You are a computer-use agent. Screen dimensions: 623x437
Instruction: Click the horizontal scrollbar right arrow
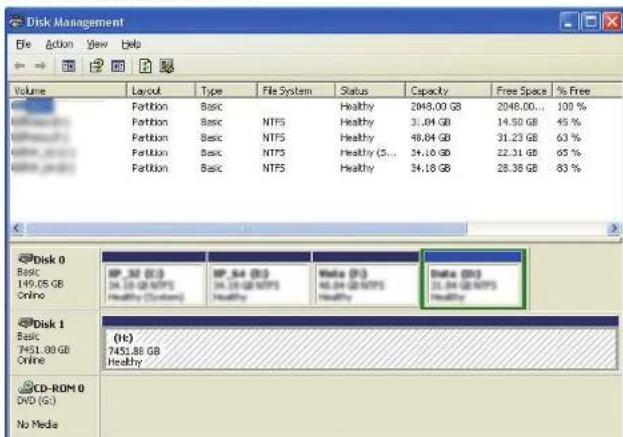613,228
